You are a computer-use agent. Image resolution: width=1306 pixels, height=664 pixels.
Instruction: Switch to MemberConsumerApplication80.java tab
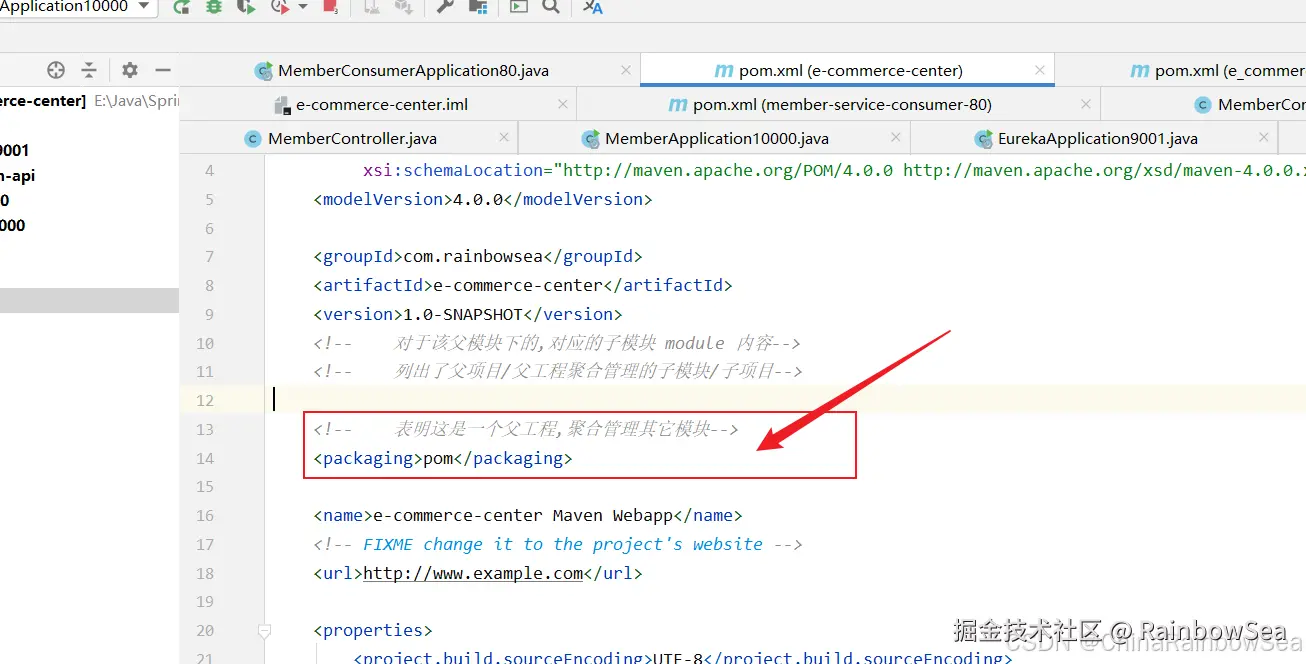coord(413,71)
